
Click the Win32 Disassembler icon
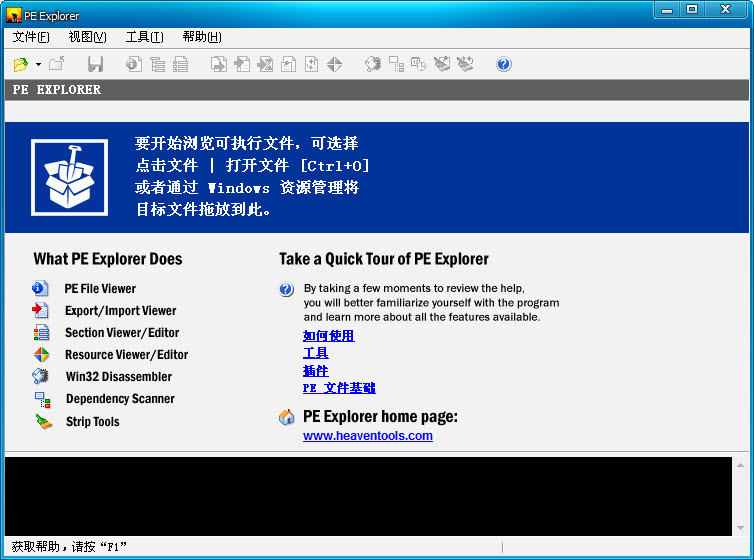(40, 376)
